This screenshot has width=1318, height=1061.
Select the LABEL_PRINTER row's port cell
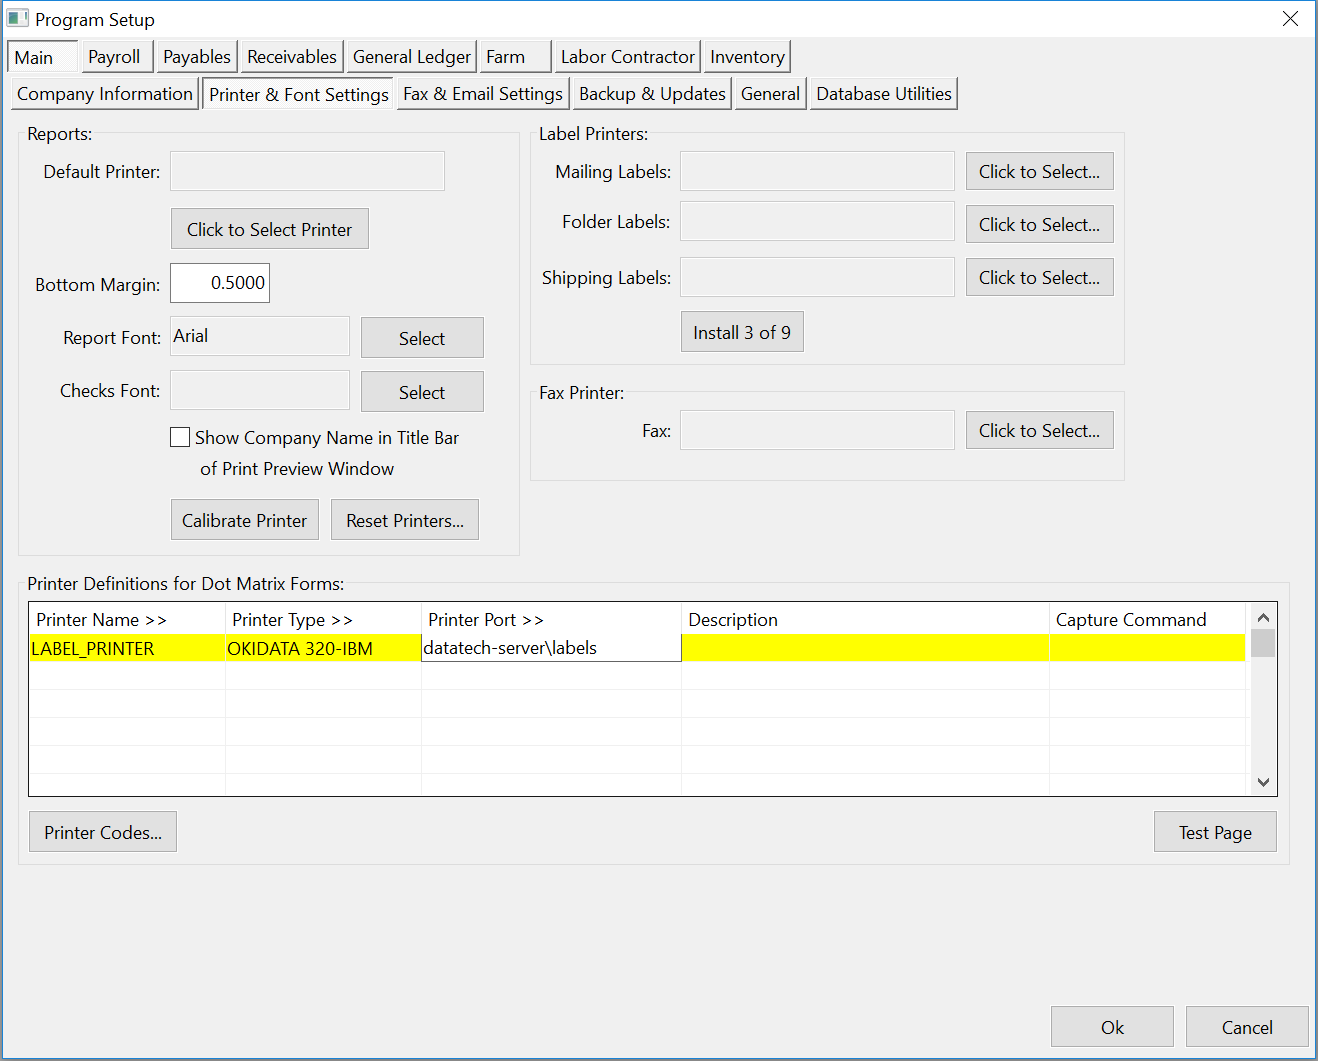pyautogui.click(x=550, y=648)
